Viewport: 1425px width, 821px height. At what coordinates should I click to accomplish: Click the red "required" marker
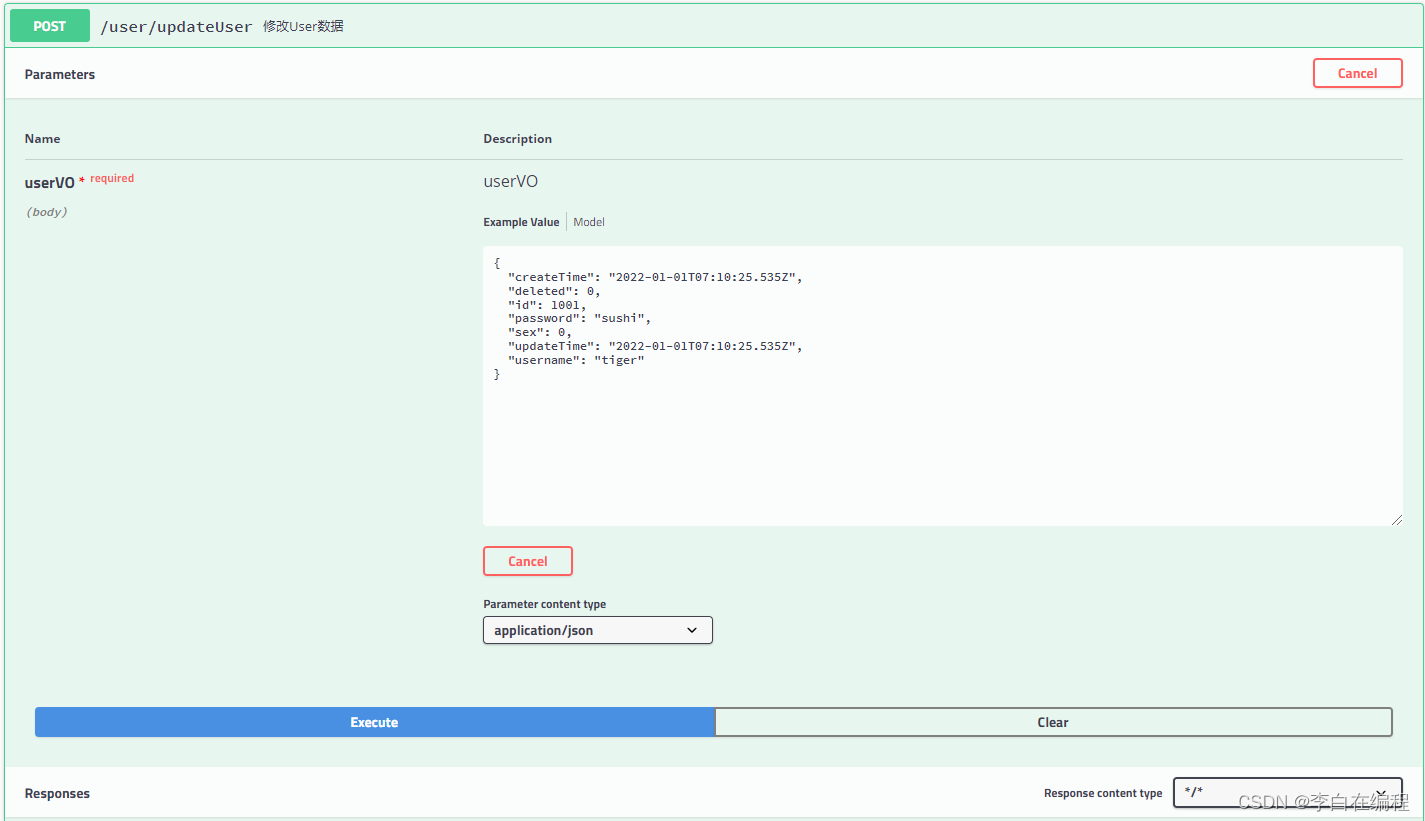coord(112,178)
